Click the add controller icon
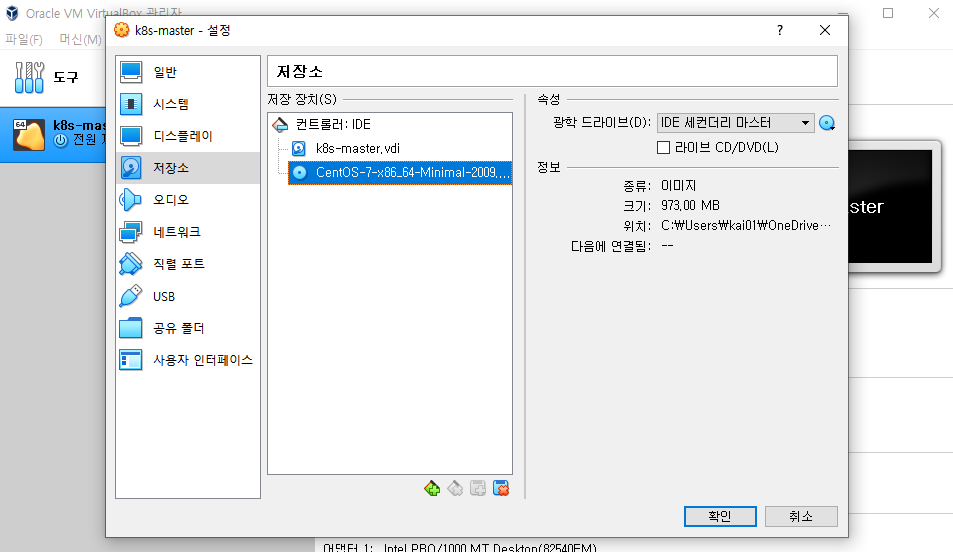This screenshot has height=552, width=953. point(432,488)
